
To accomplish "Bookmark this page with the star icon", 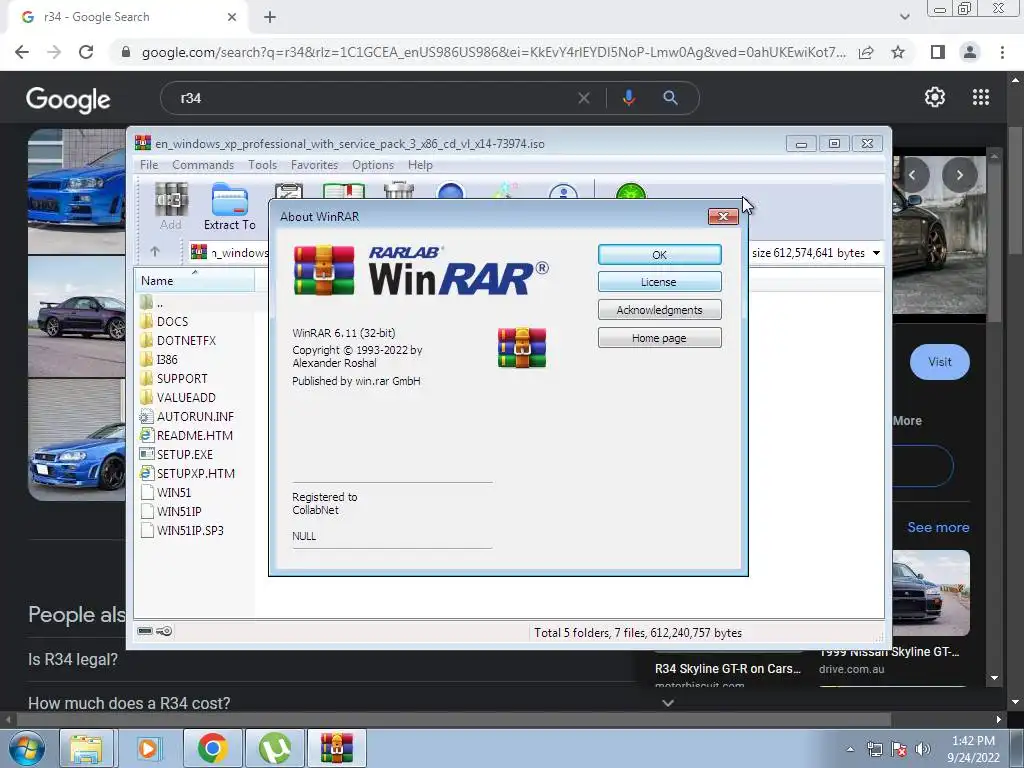I will [x=898, y=52].
